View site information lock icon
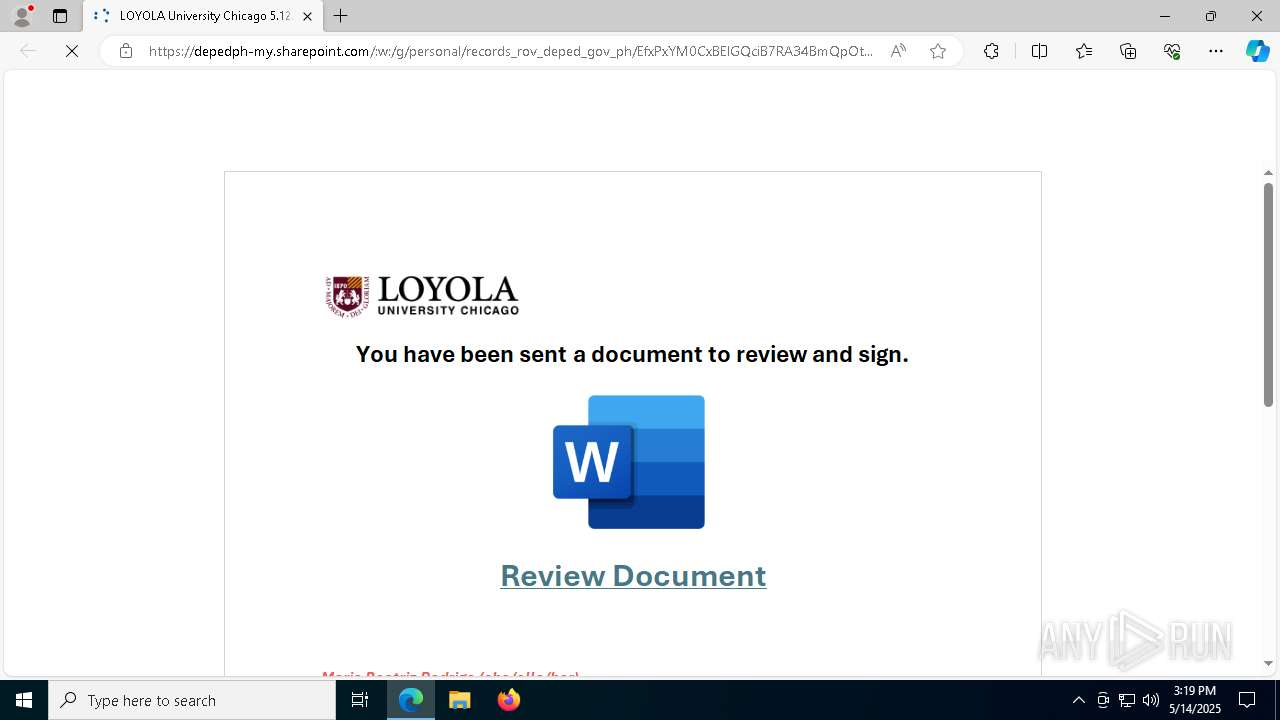The image size is (1280, 720). pos(126,51)
